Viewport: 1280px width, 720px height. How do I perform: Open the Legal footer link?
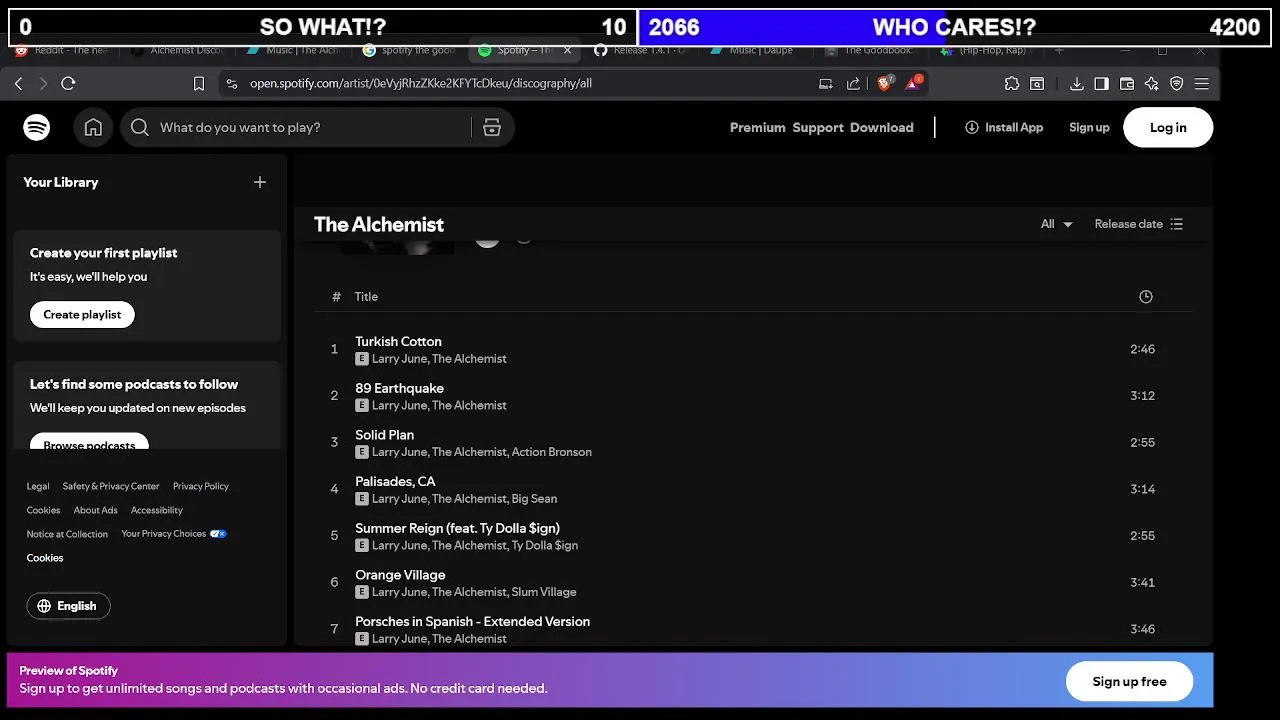pos(38,486)
